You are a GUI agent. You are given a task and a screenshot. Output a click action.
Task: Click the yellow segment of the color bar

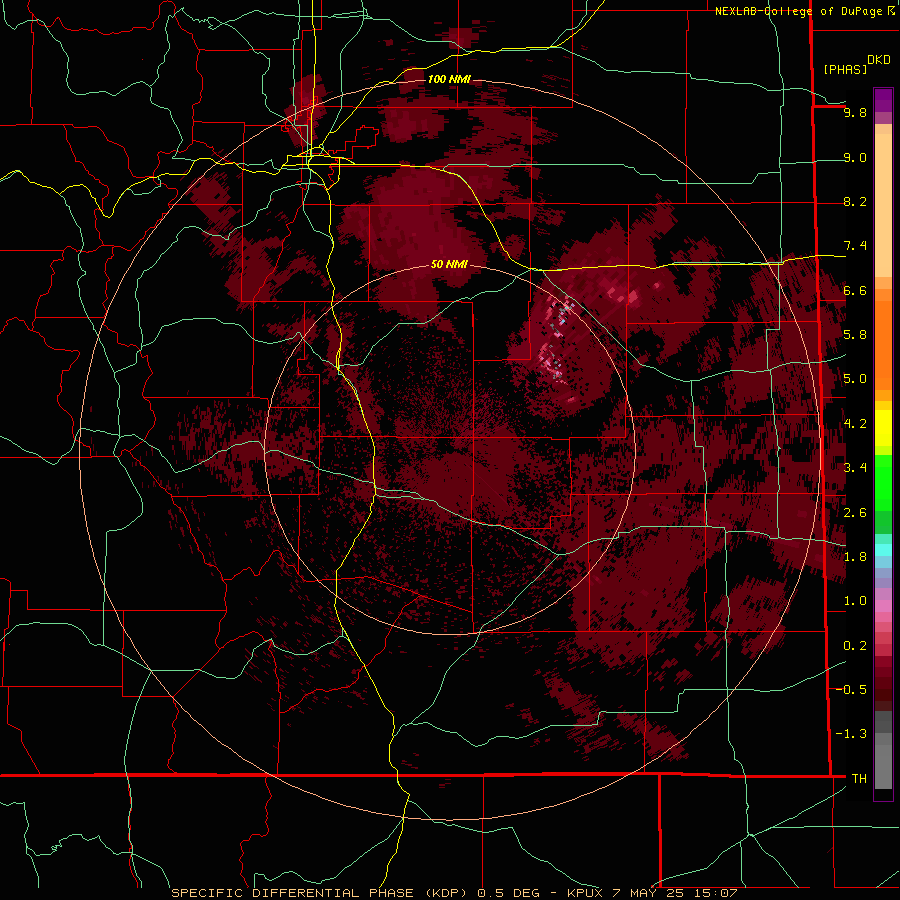pos(883,428)
